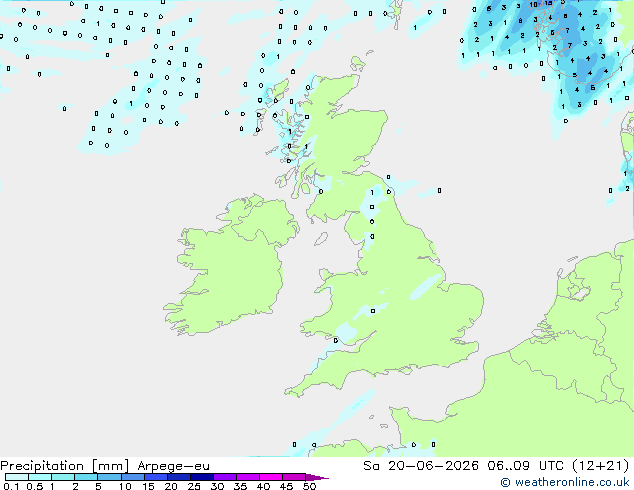Click the 25–30 mm navy legend swatch
Screen dimensions: 634x490
point(201,477)
